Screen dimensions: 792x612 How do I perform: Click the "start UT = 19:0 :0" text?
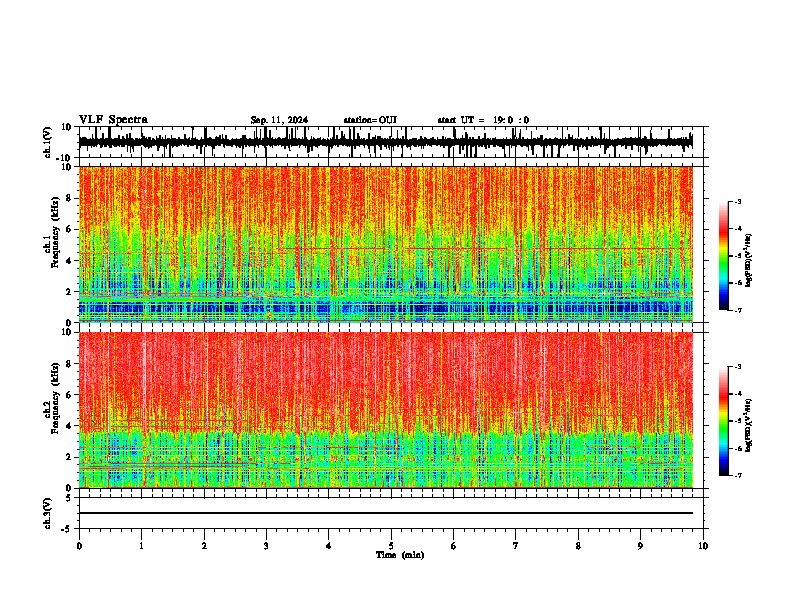(483, 120)
